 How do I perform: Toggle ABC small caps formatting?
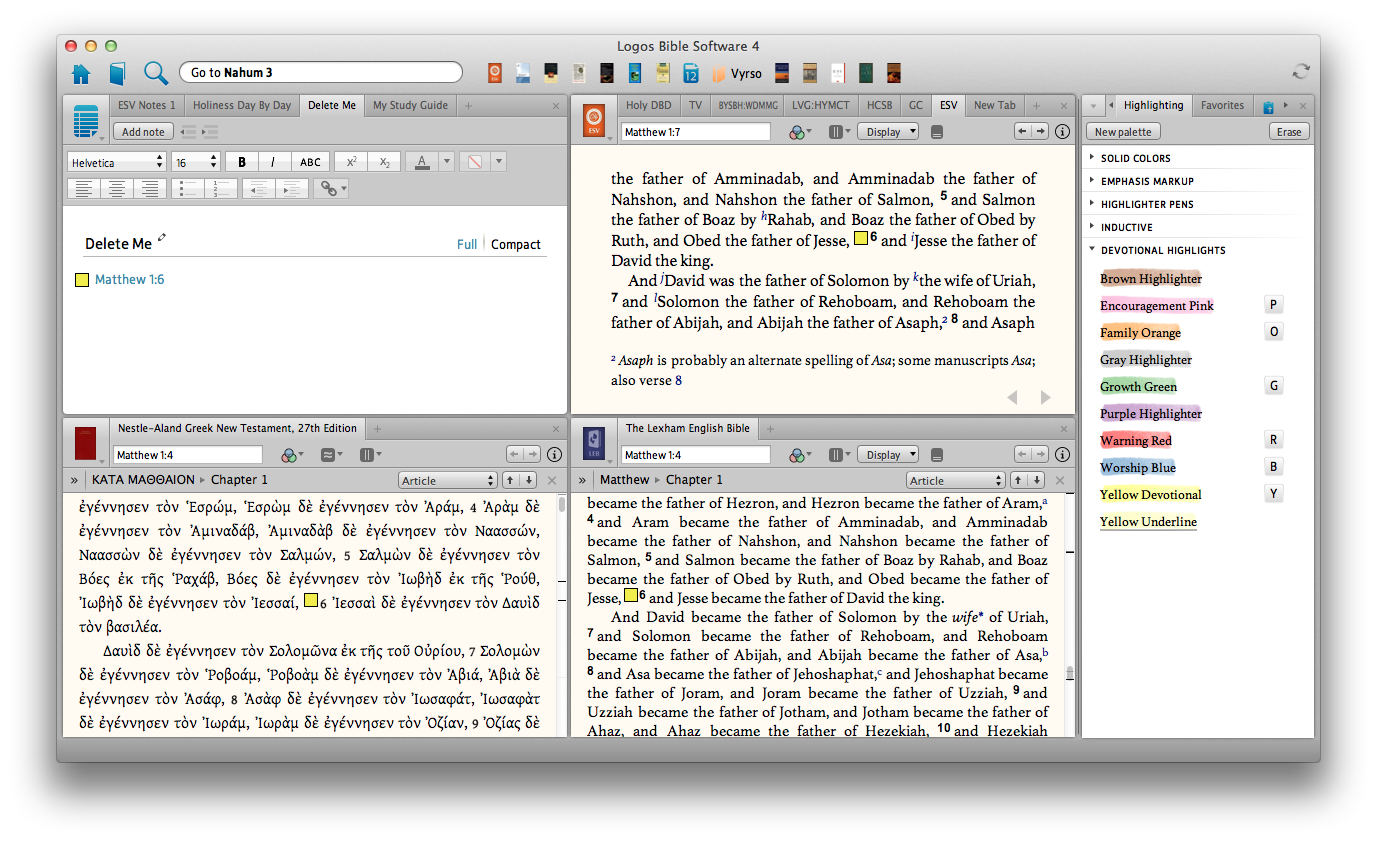[x=311, y=162]
